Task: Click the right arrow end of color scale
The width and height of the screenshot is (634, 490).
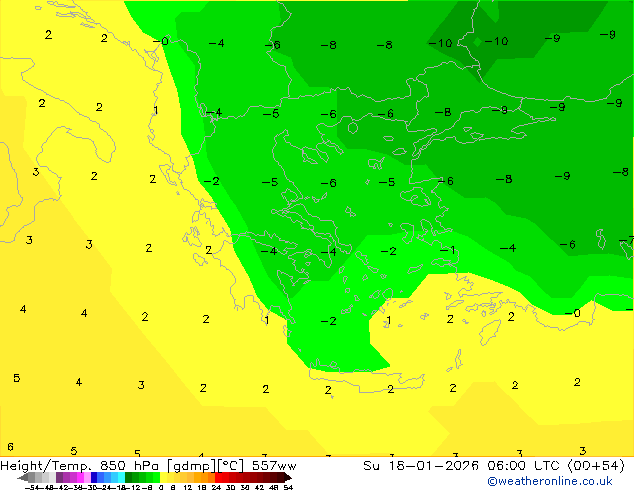Action: point(288,478)
